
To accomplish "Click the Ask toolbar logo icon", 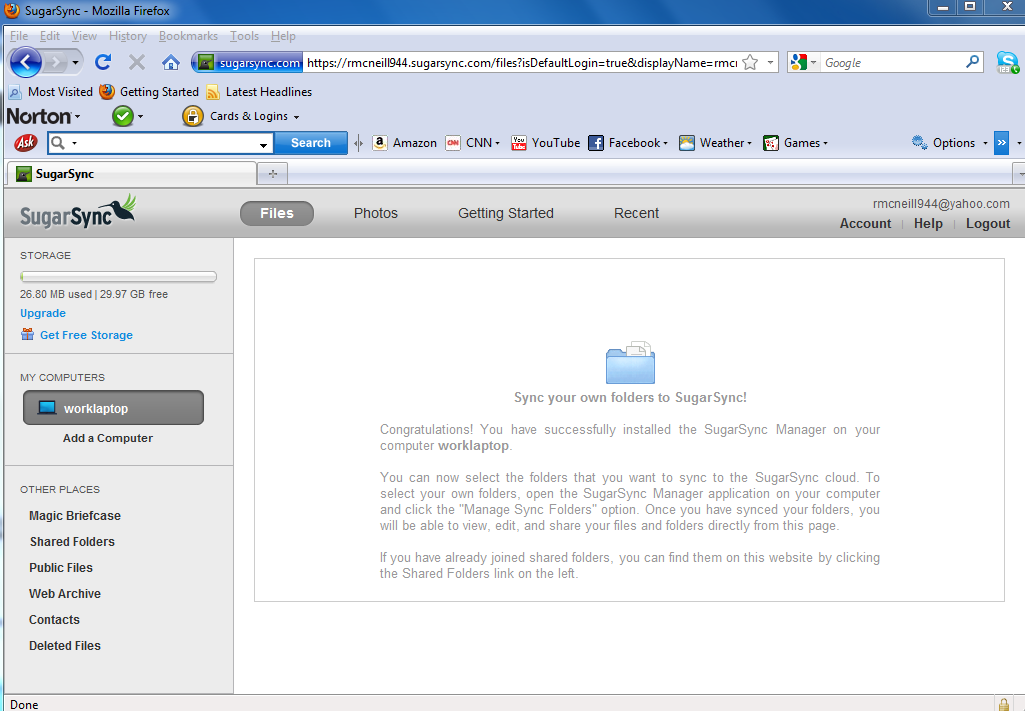I will tap(25, 143).
